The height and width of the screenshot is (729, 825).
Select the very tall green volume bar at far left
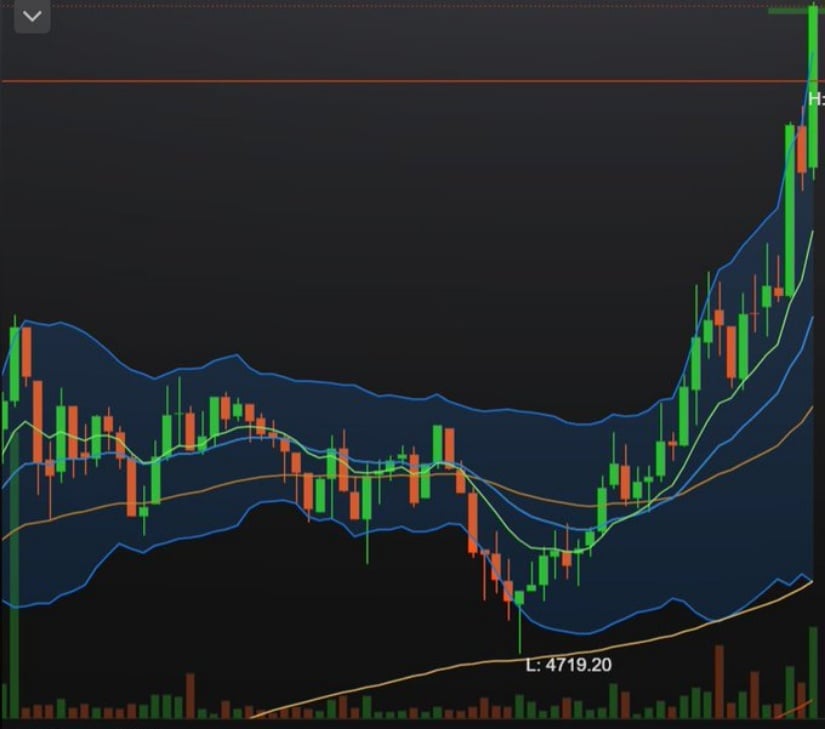click(x=14, y=573)
